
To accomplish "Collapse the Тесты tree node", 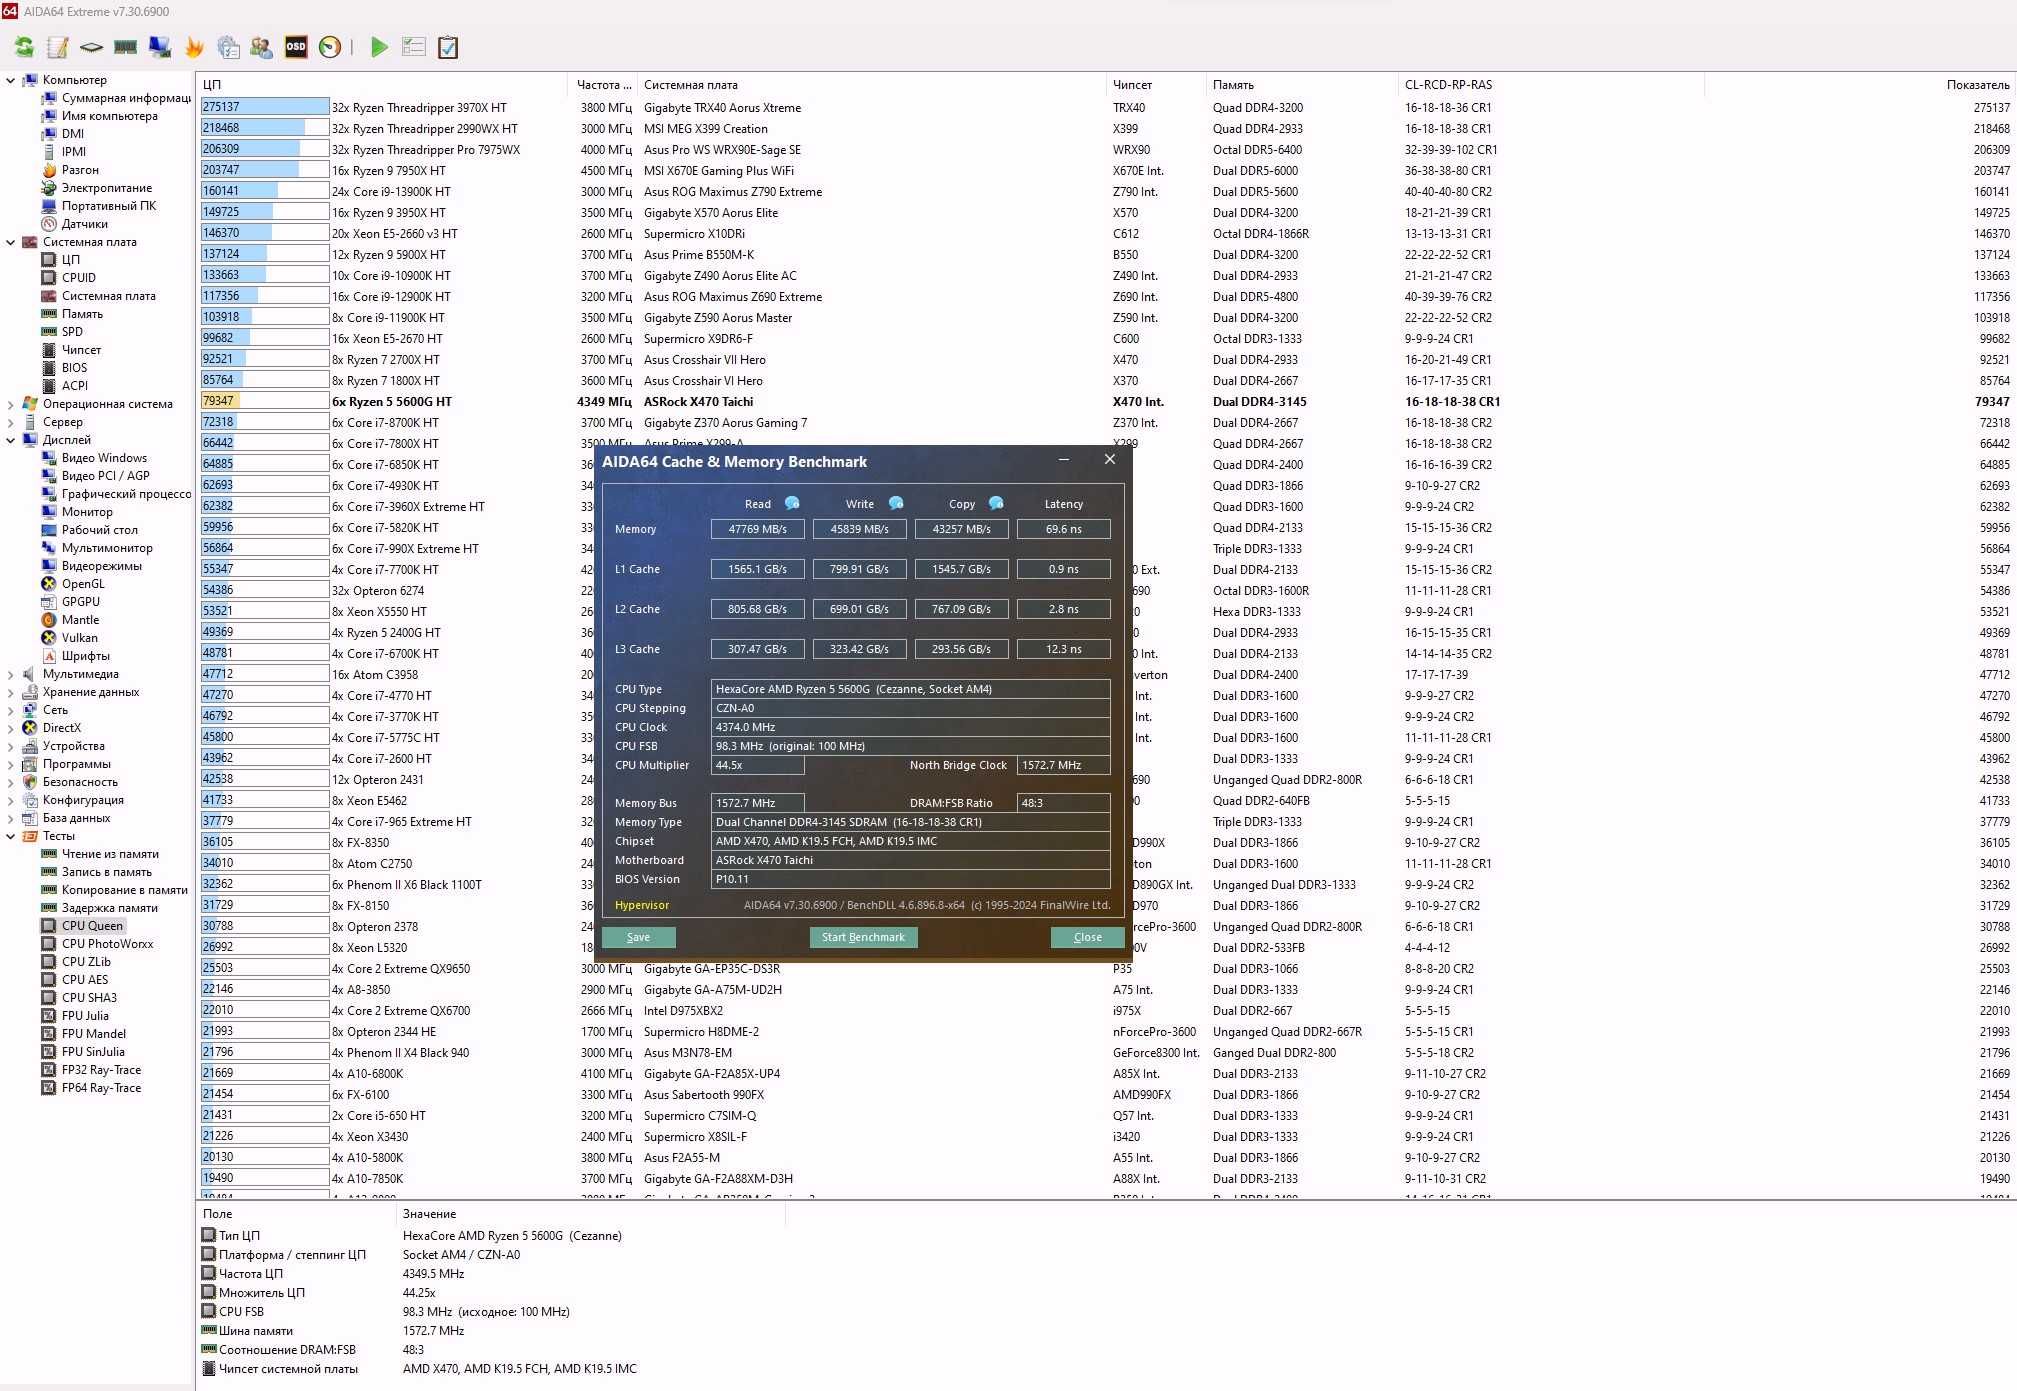I will [x=11, y=836].
